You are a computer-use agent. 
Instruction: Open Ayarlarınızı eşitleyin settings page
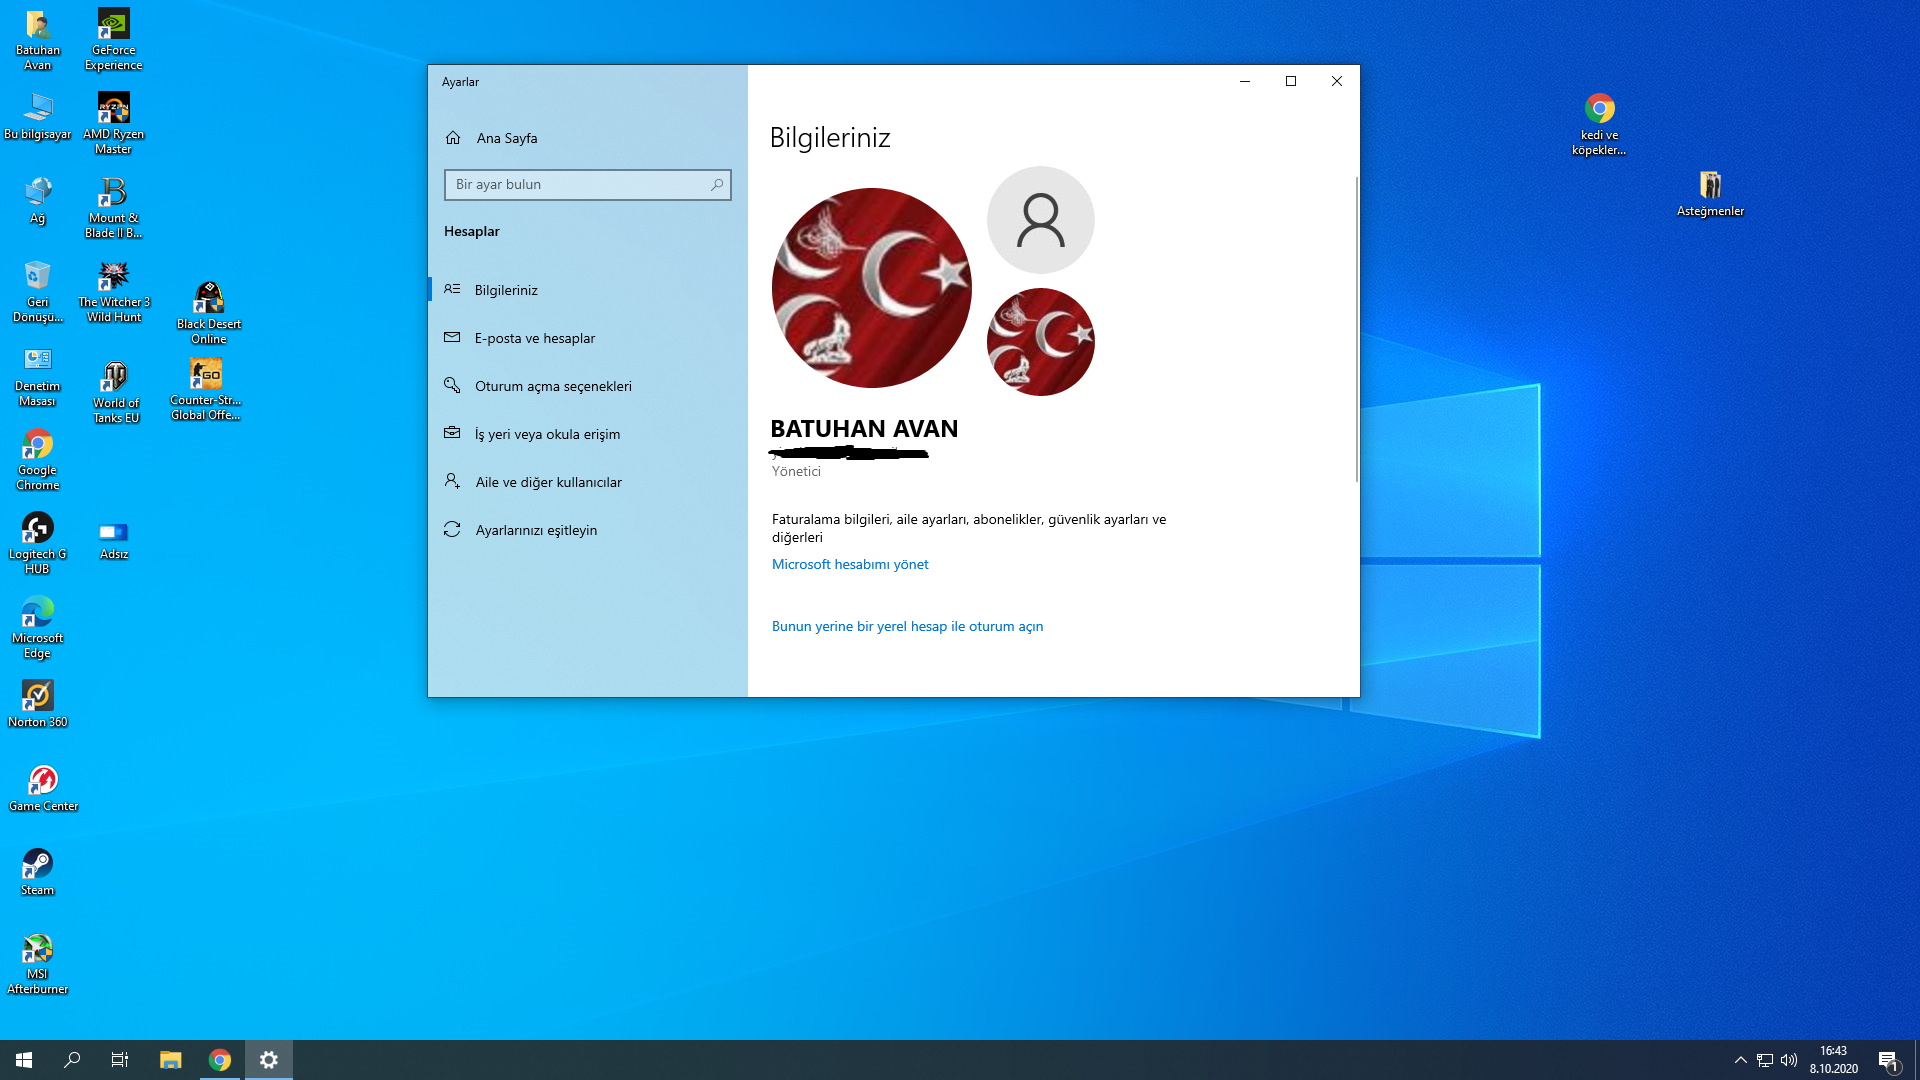coord(536,530)
